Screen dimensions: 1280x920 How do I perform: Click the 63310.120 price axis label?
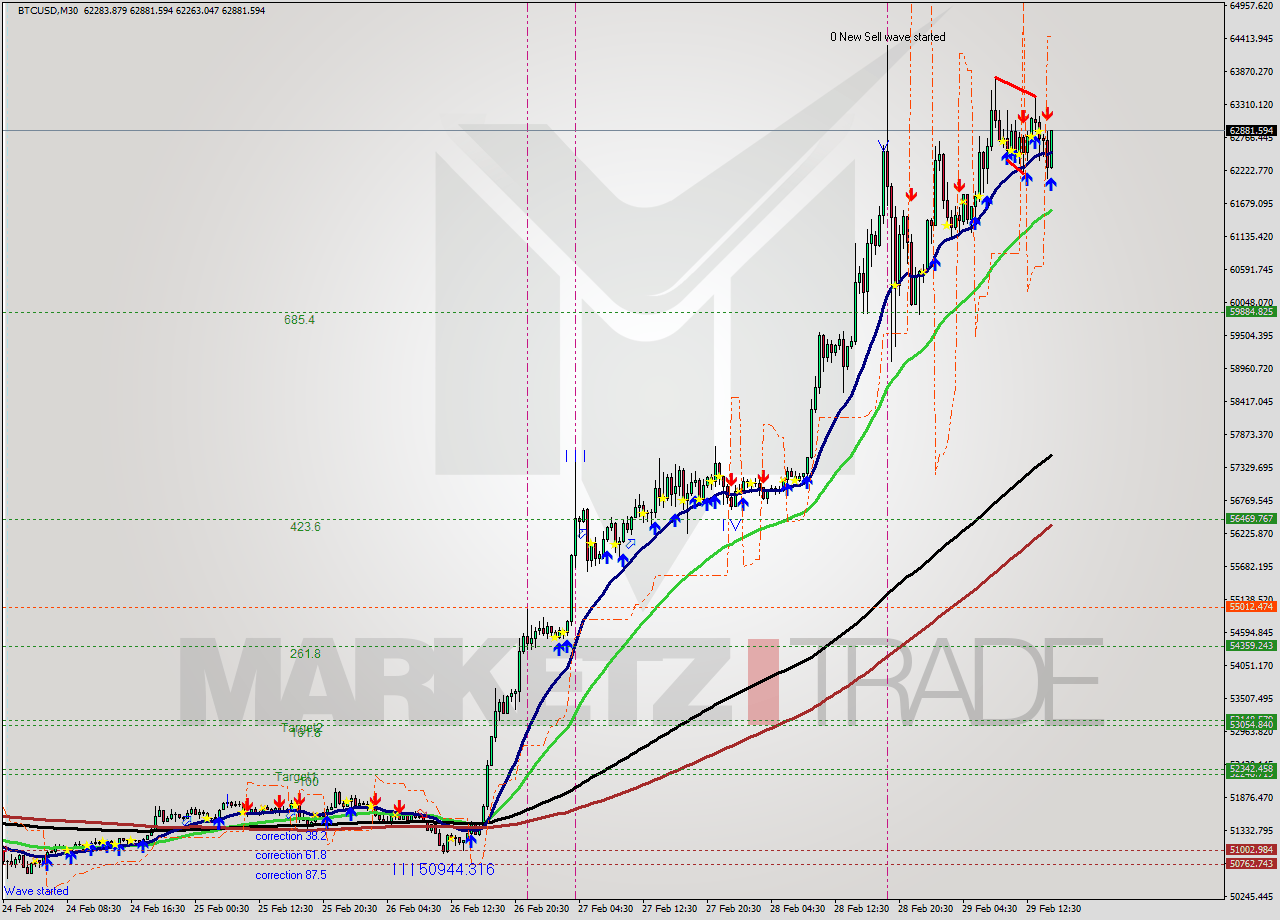coord(1251,105)
